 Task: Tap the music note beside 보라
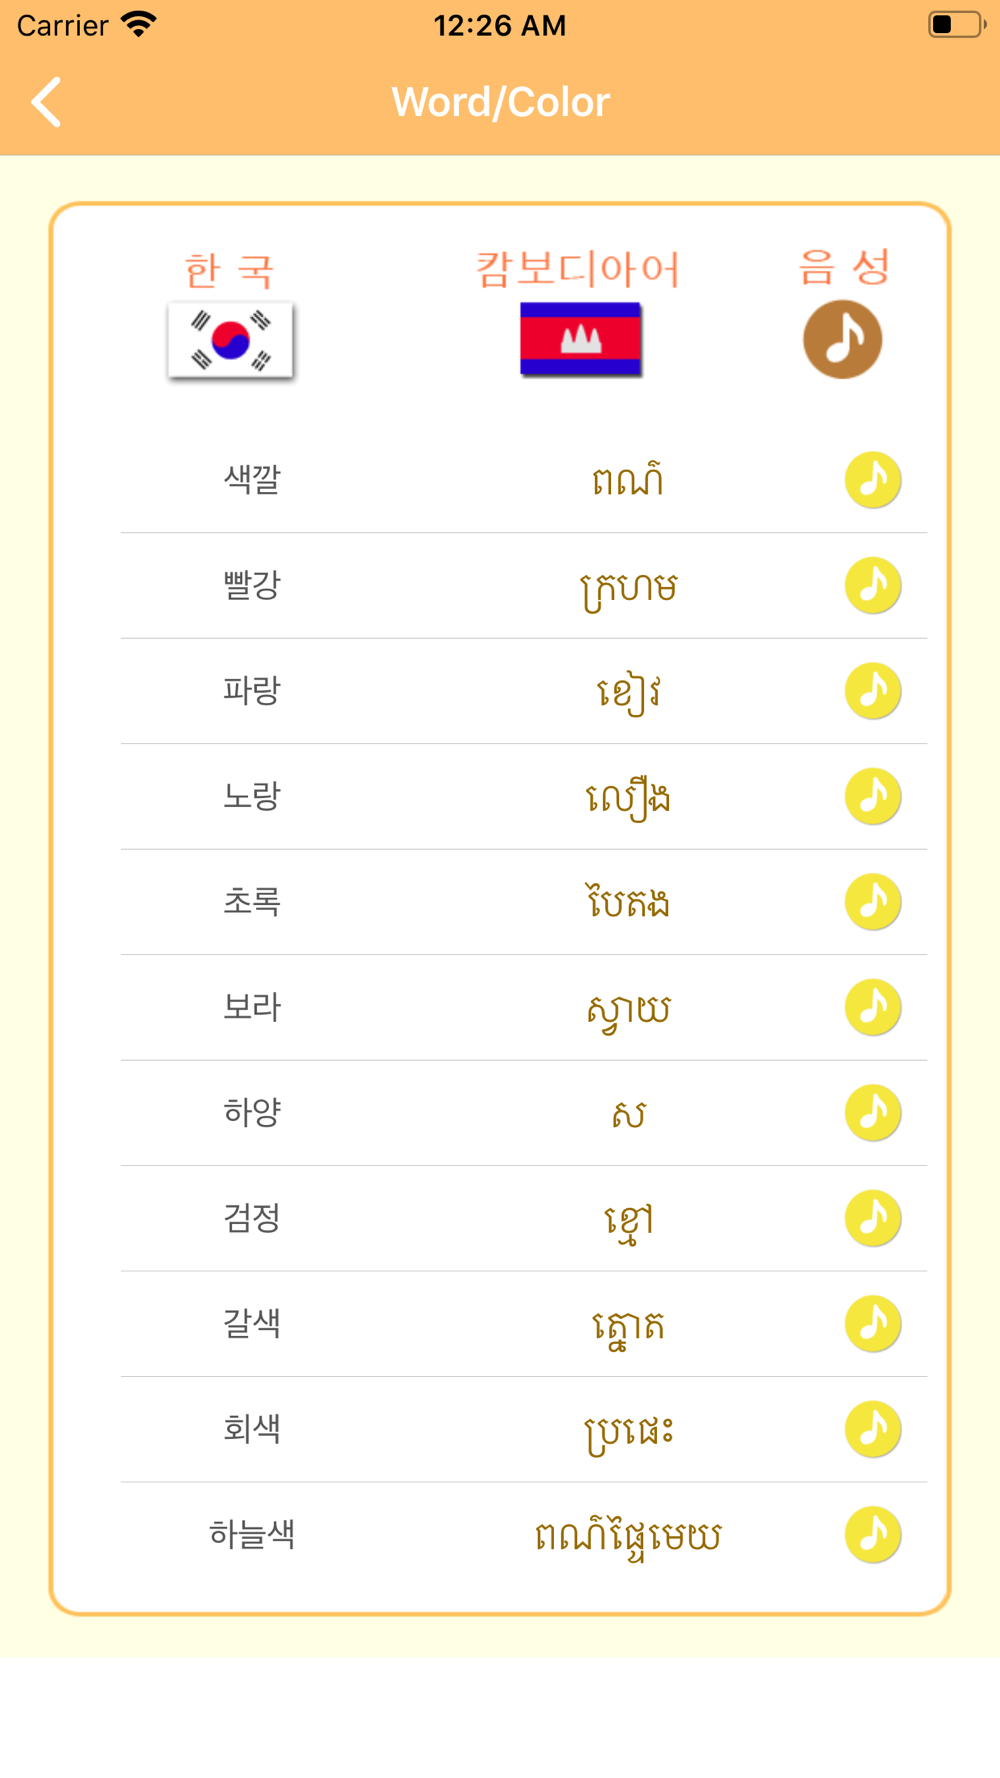[873, 1007]
